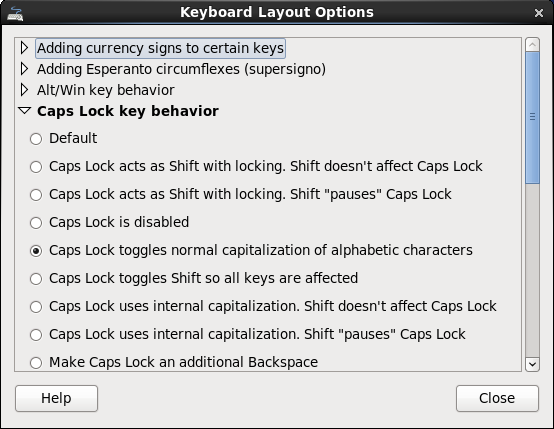Image resolution: width=554 pixels, height=429 pixels.
Task: Select Caps Lock toggles normal capitalization option
Action: [36, 251]
